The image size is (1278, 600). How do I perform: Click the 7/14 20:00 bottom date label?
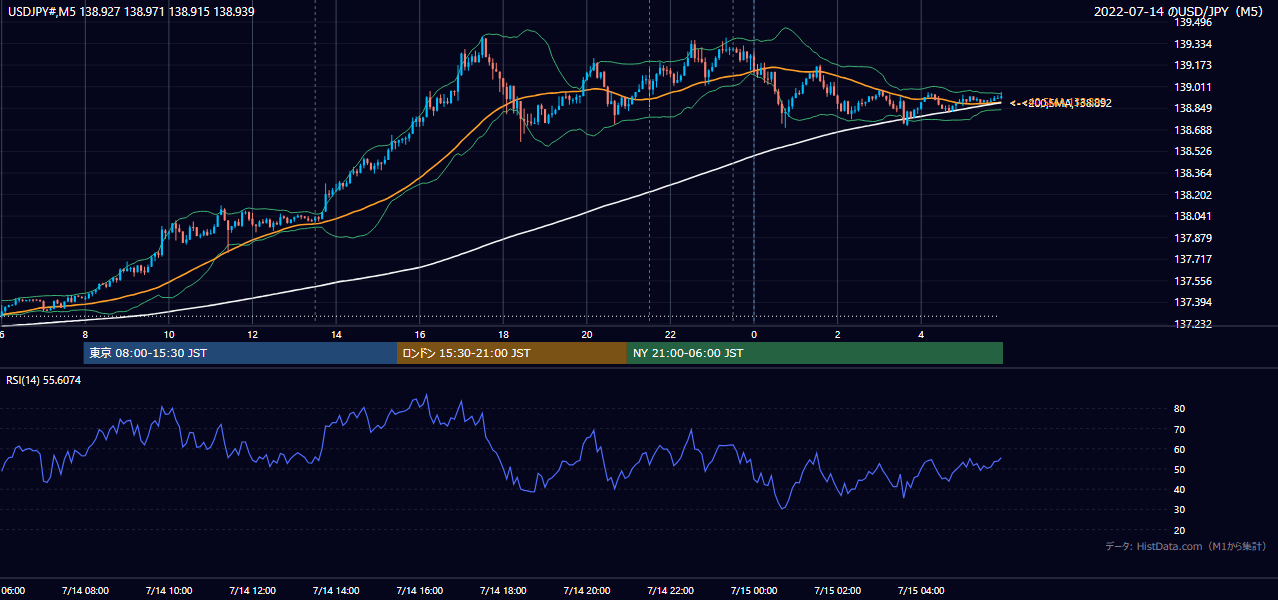click(x=586, y=591)
